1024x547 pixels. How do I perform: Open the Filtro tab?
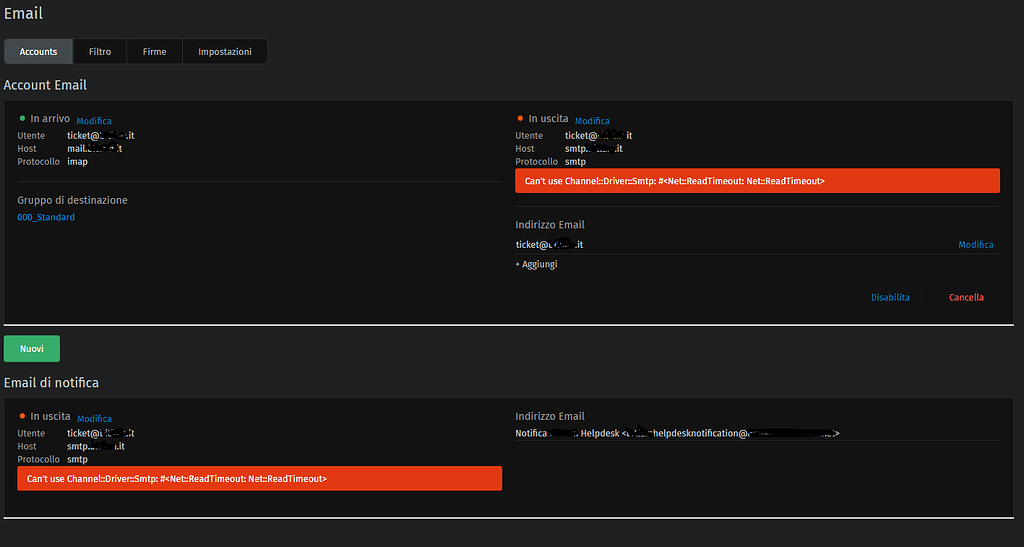pyautogui.click(x=100, y=51)
